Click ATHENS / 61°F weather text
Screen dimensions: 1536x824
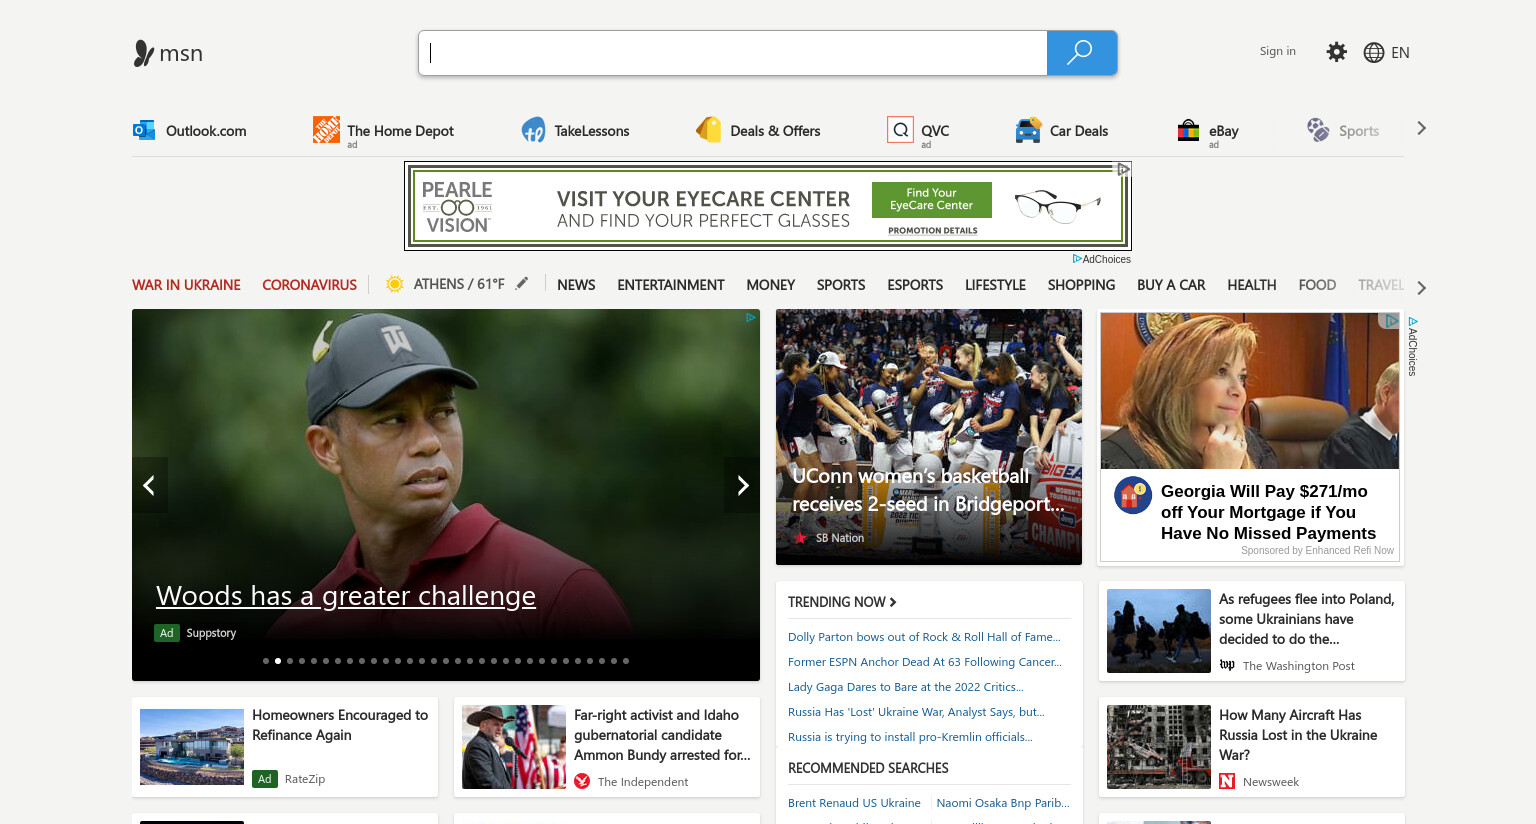[459, 284]
